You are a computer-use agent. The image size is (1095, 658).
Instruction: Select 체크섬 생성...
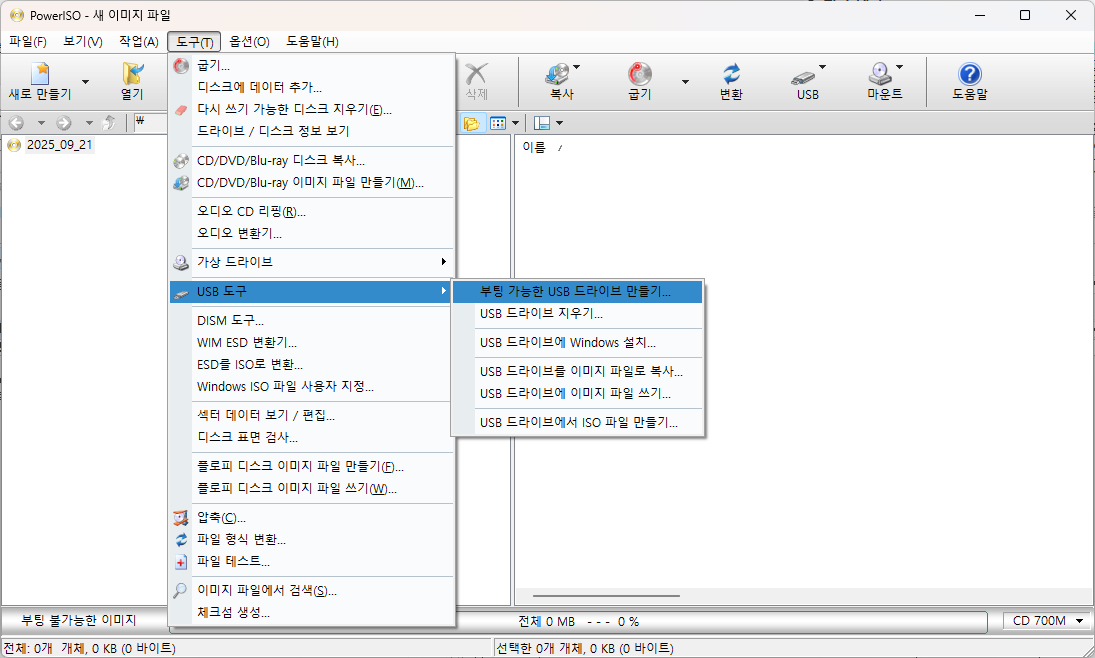311,613
